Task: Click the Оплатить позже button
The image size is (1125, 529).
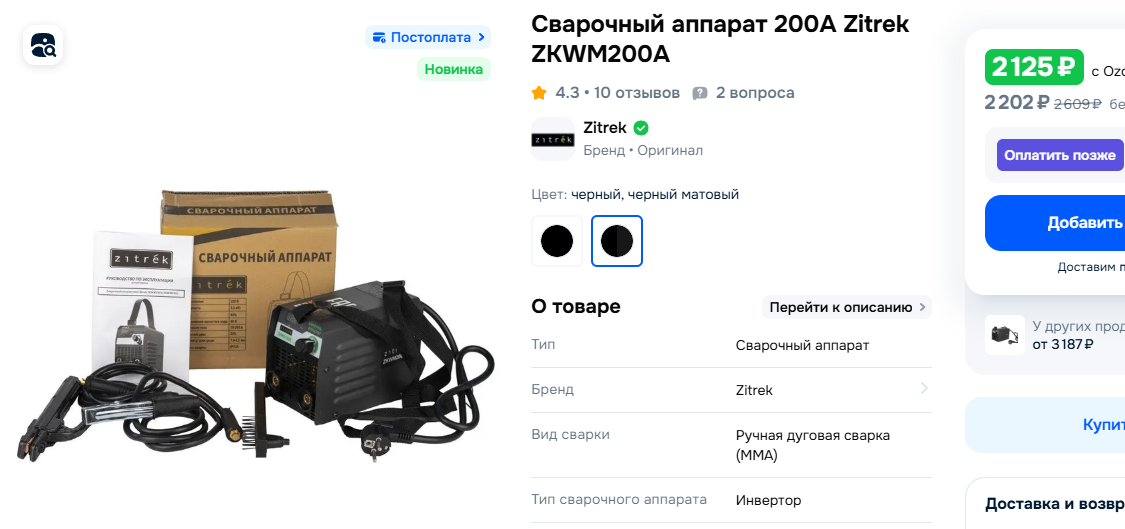Action: pyautogui.click(x=1060, y=155)
